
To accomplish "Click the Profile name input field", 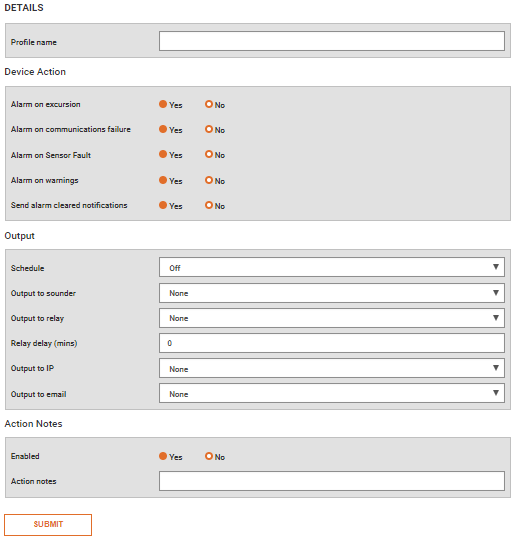I will click(332, 41).
